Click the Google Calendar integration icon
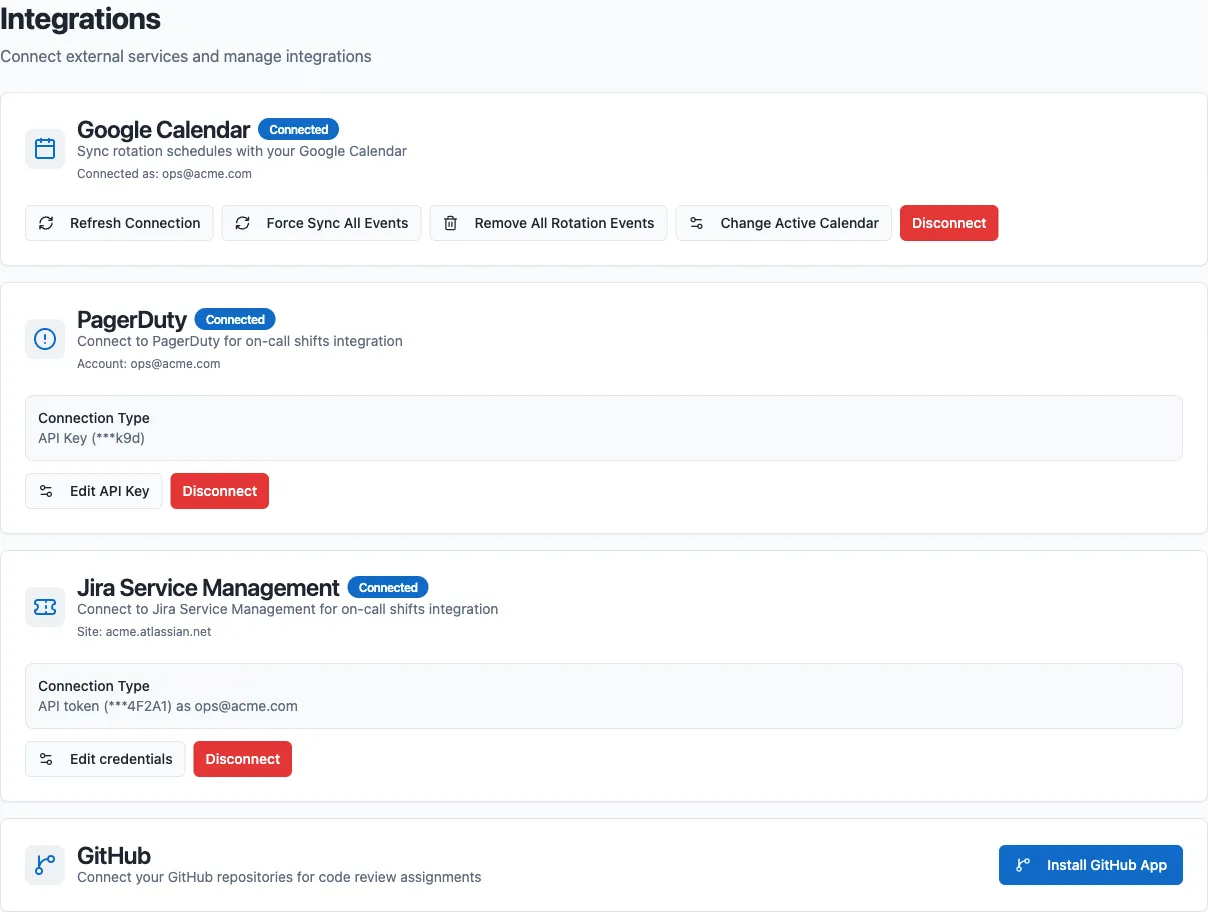The image size is (1208, 912). pyautogui.click(x=45, y=149)
